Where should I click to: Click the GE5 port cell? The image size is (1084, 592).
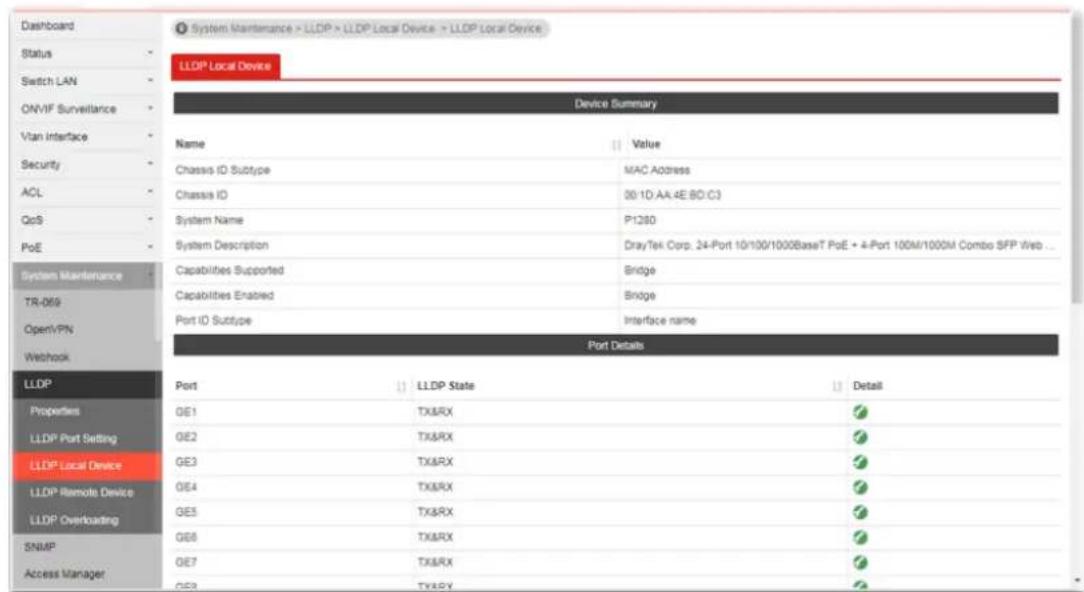tap(186, 512)
